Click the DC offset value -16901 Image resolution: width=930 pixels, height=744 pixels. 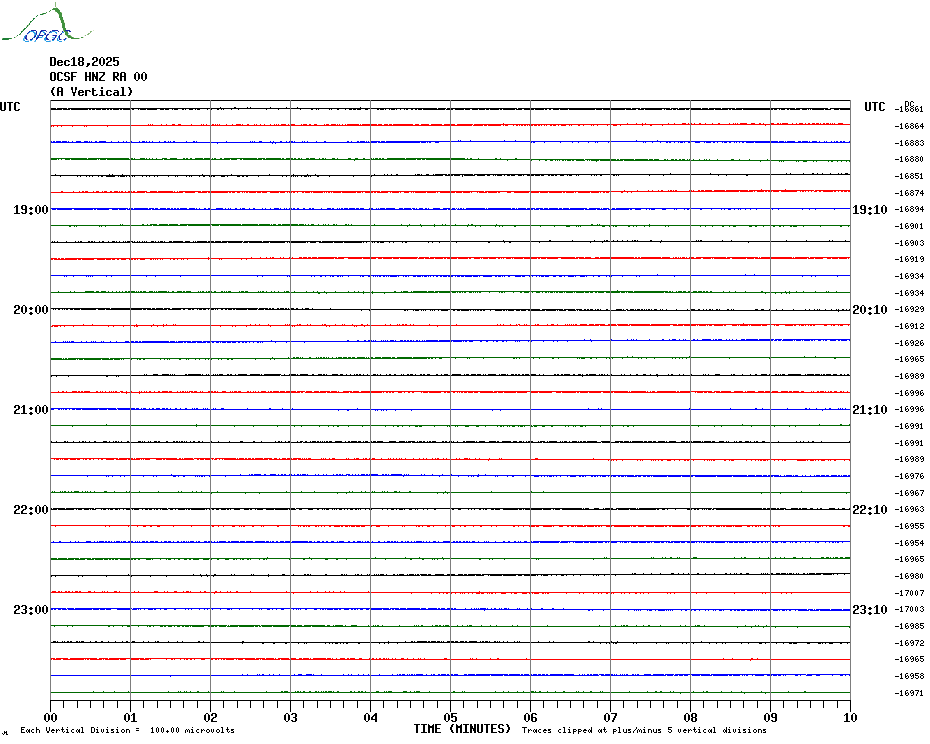click(909, 226)
